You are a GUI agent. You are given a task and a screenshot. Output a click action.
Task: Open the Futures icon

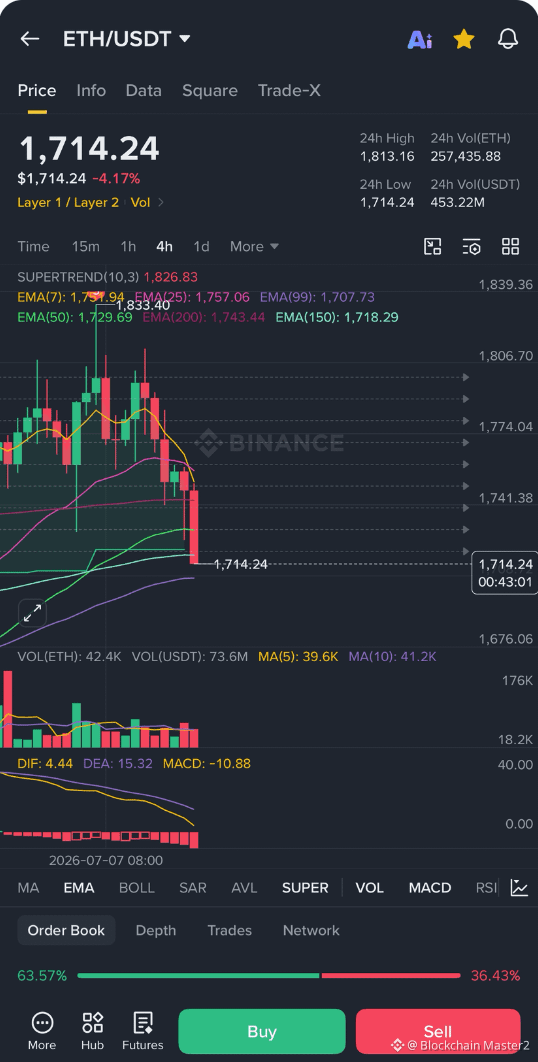pos(143,1031)
